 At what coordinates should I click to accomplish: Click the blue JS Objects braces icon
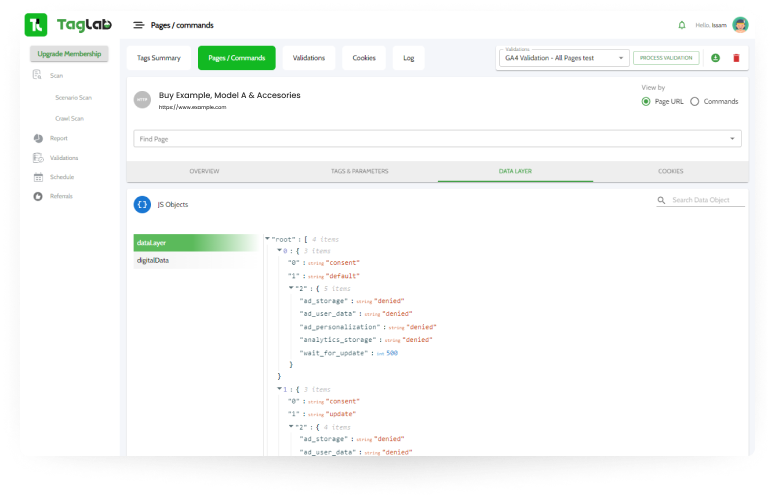tap(142, 205)
